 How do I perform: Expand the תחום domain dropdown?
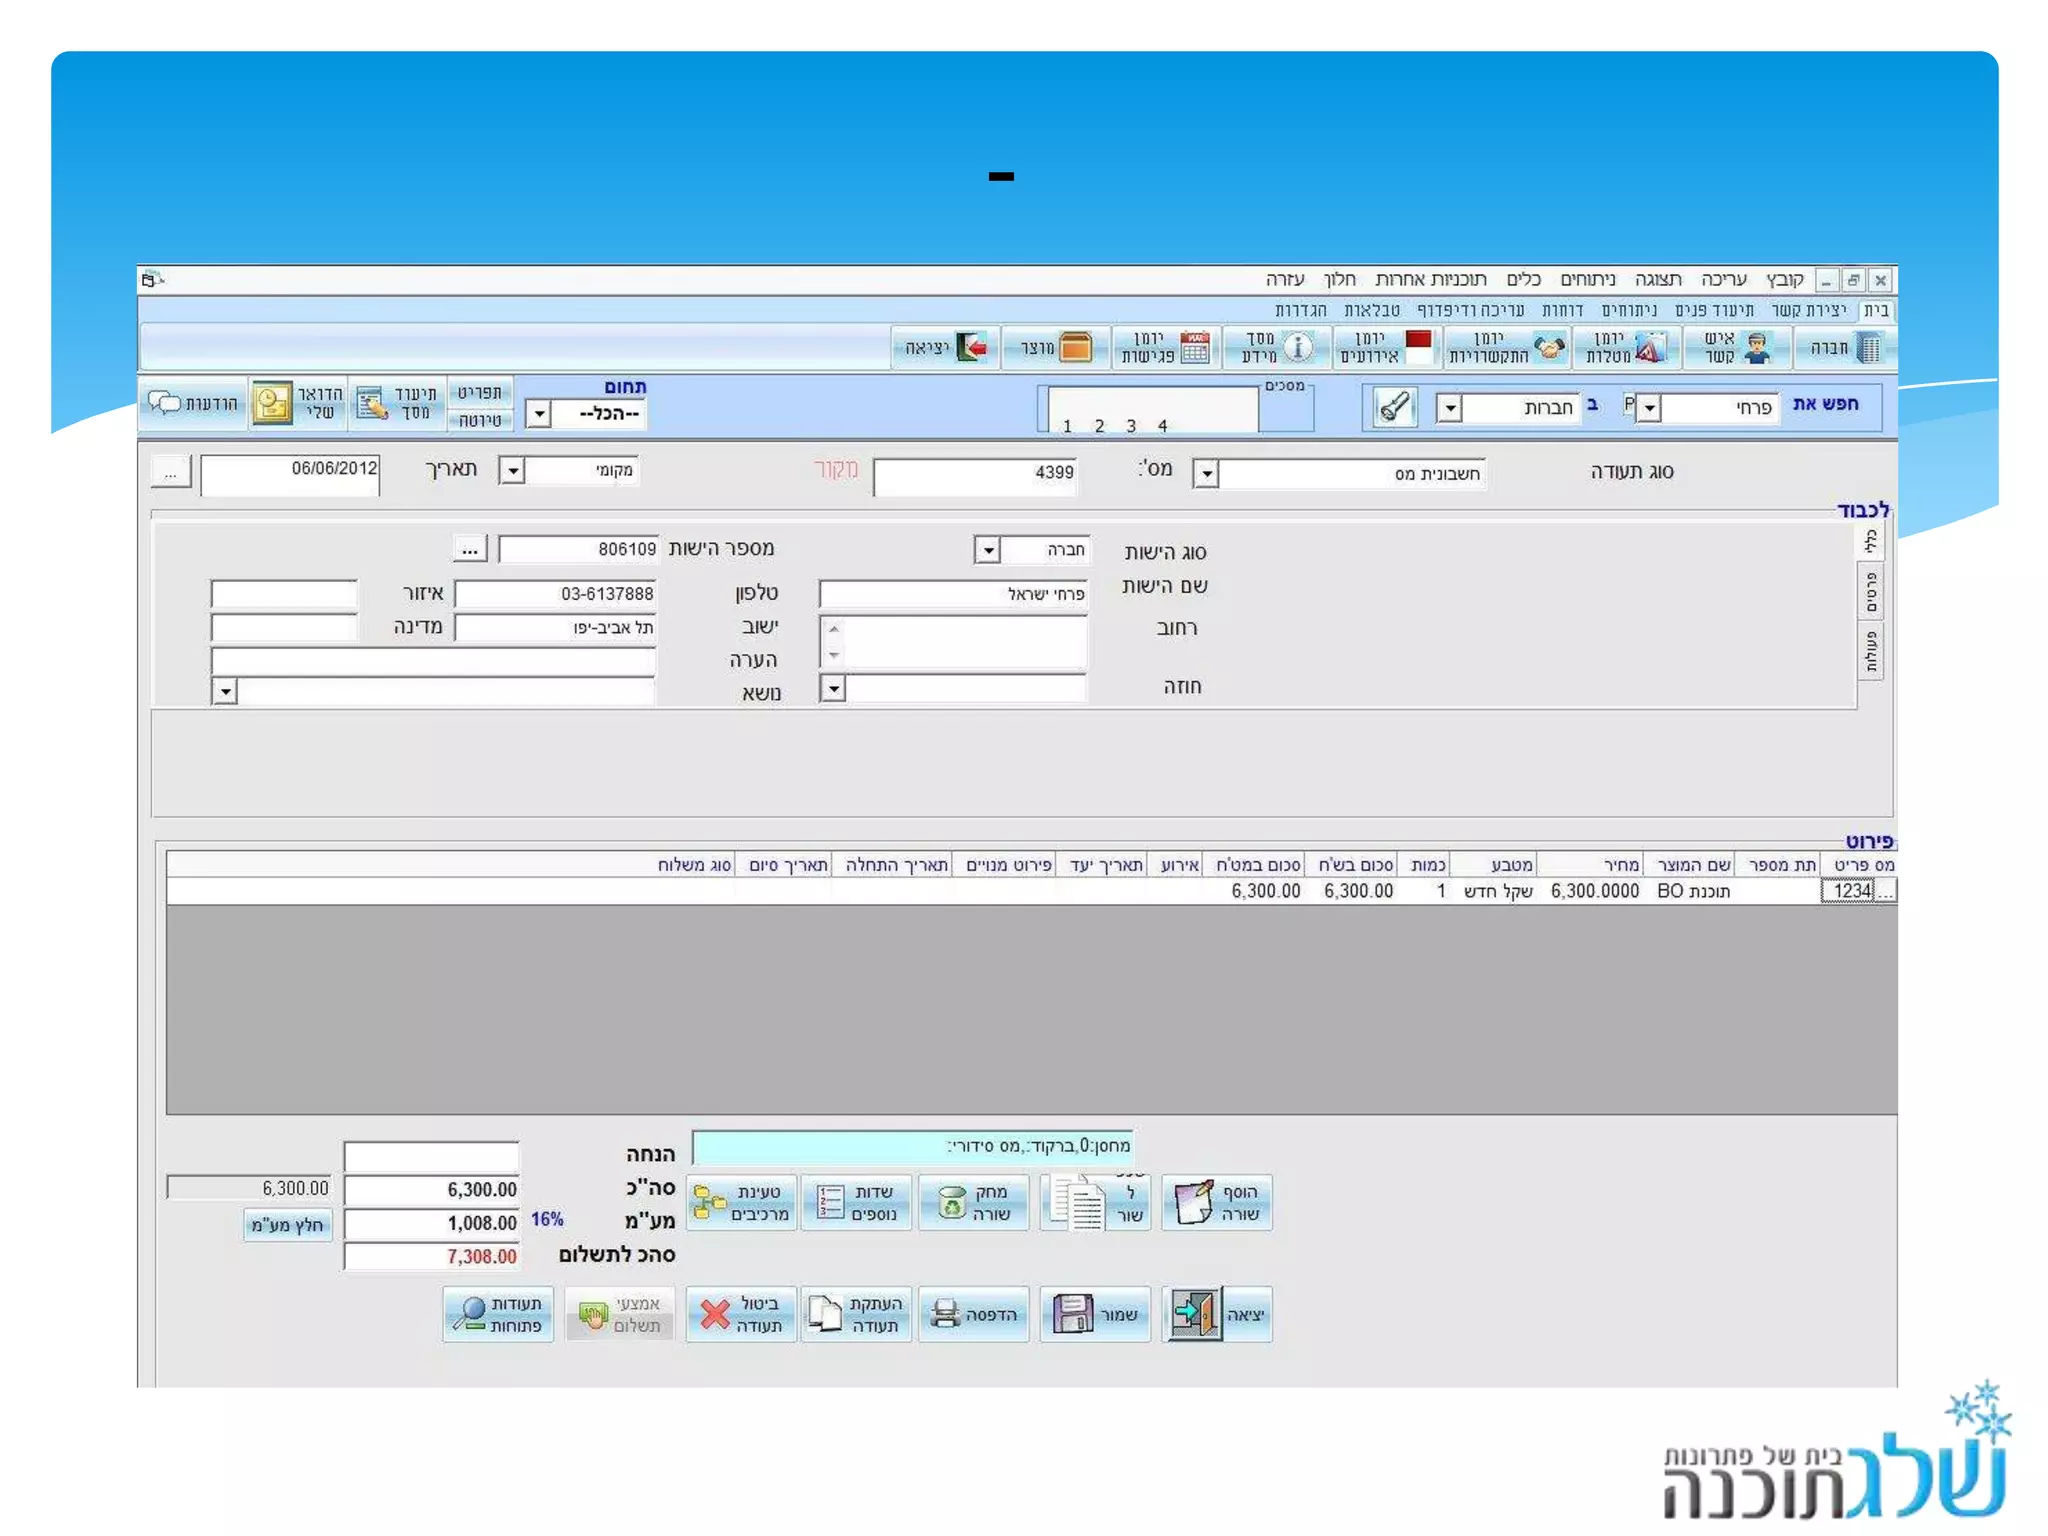538,414
